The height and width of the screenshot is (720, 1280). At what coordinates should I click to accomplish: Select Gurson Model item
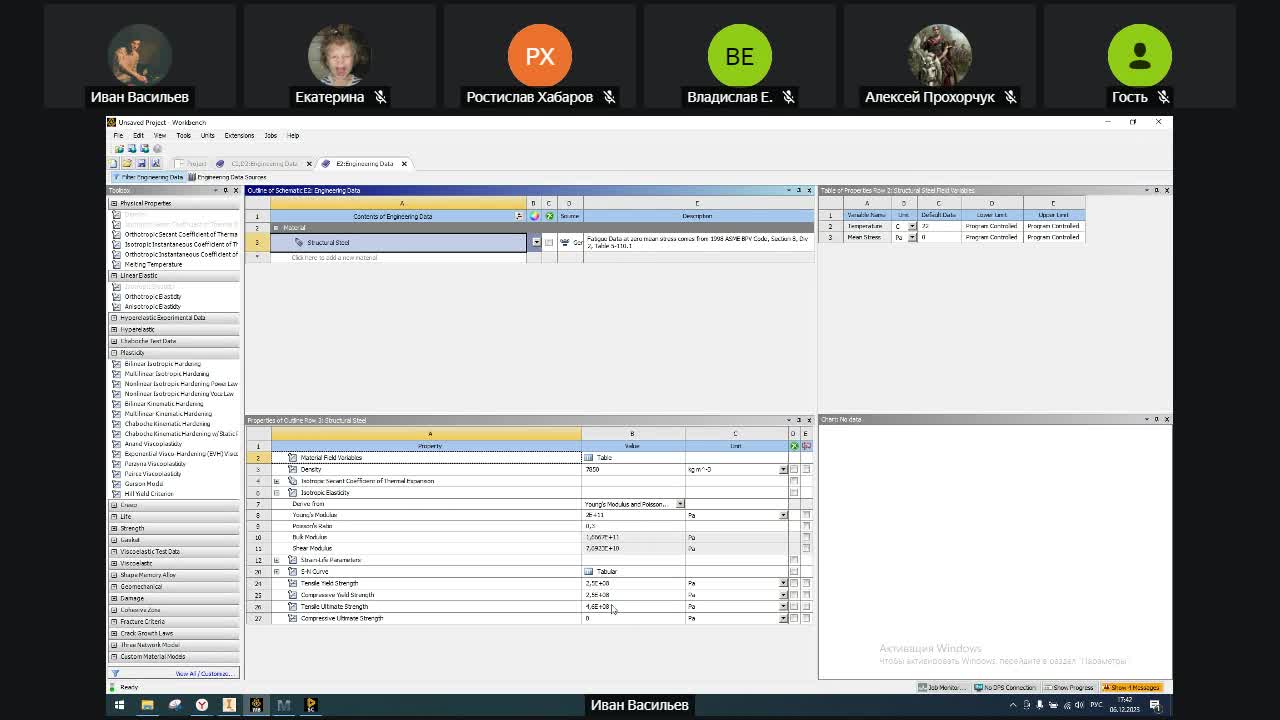pyautogui.click(x=143, y=484)
